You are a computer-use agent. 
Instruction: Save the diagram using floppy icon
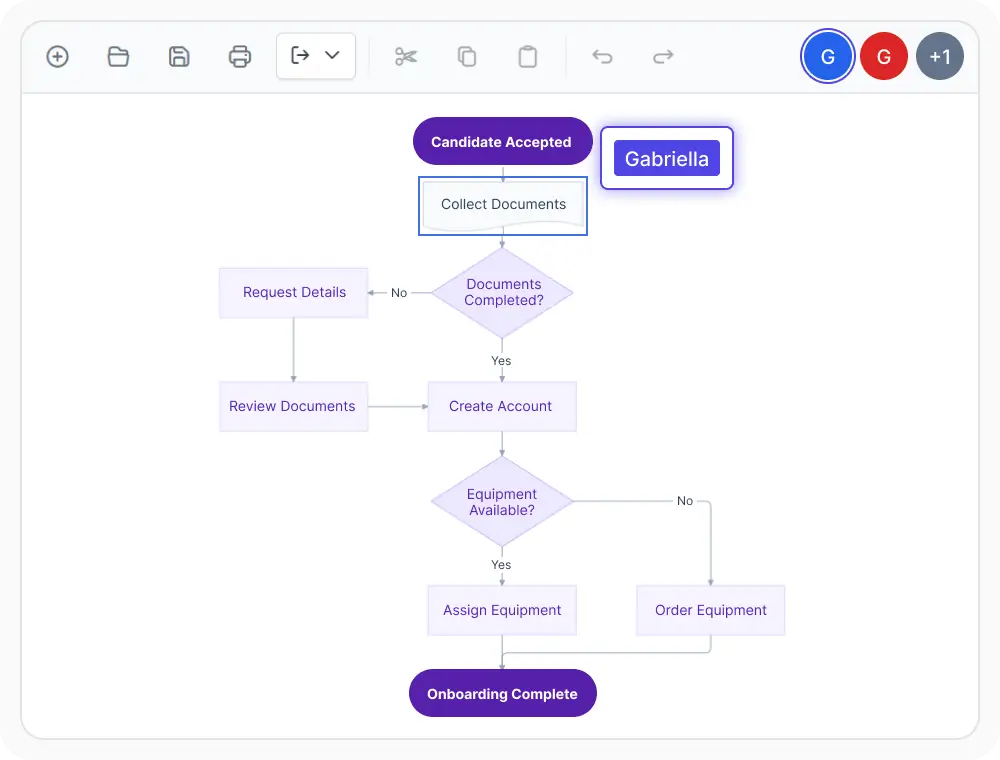179,57
